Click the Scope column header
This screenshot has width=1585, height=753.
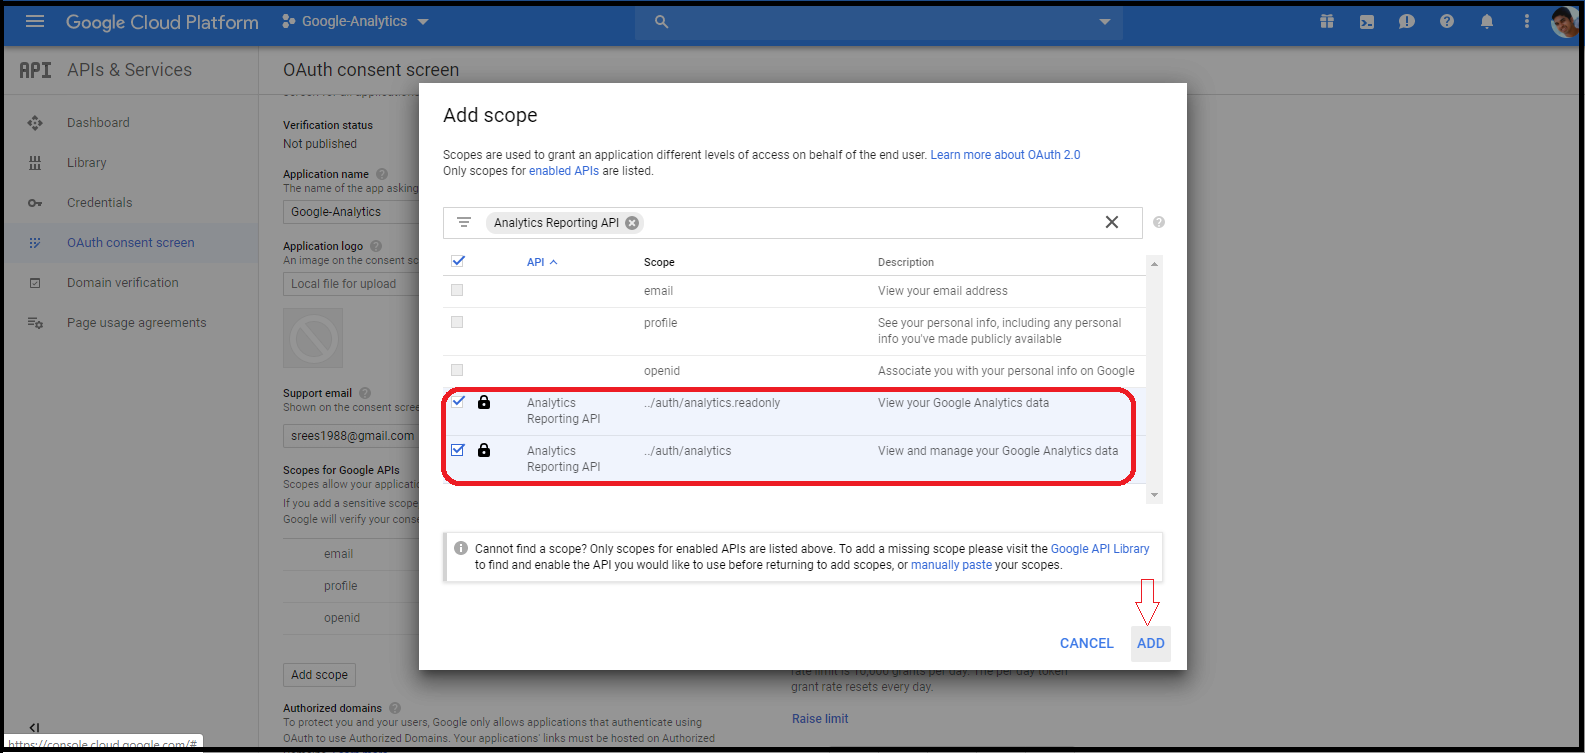click(x=659, y=262)
